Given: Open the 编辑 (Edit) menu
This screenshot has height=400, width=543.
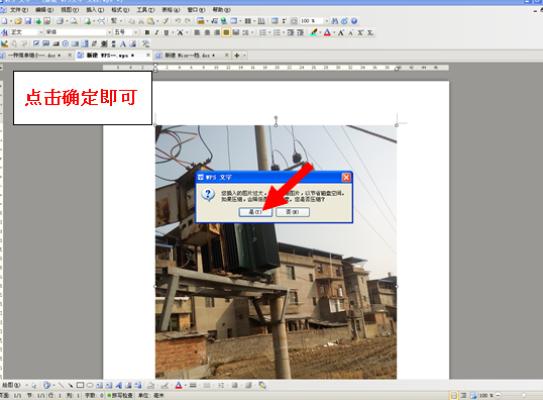Looking at the screenshot, I should coord(44,10).
